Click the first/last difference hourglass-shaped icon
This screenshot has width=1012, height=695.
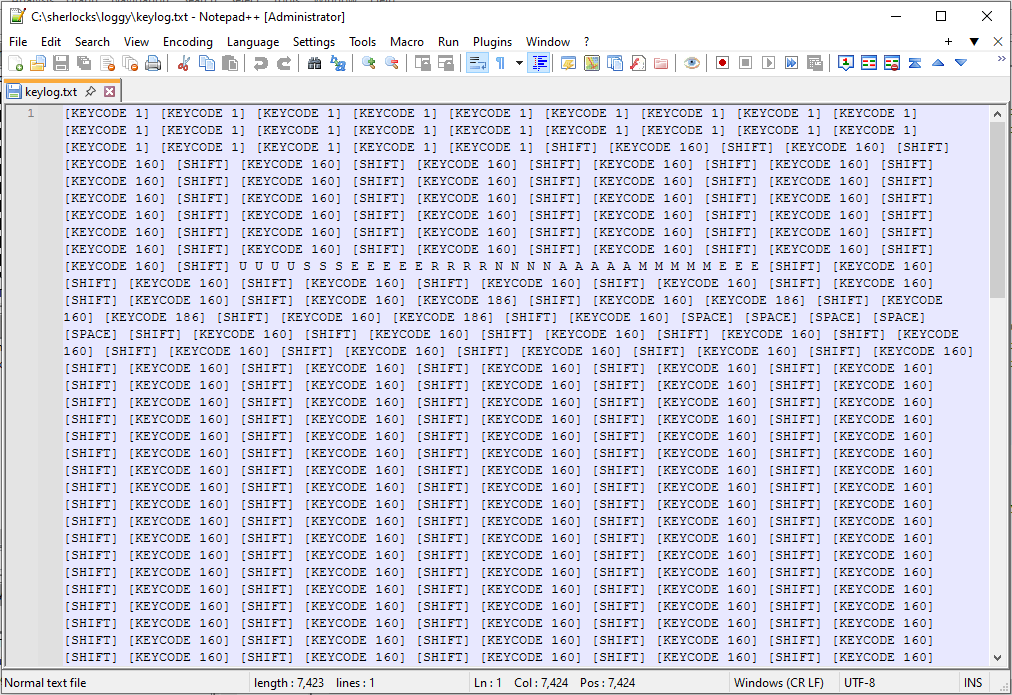915,63
